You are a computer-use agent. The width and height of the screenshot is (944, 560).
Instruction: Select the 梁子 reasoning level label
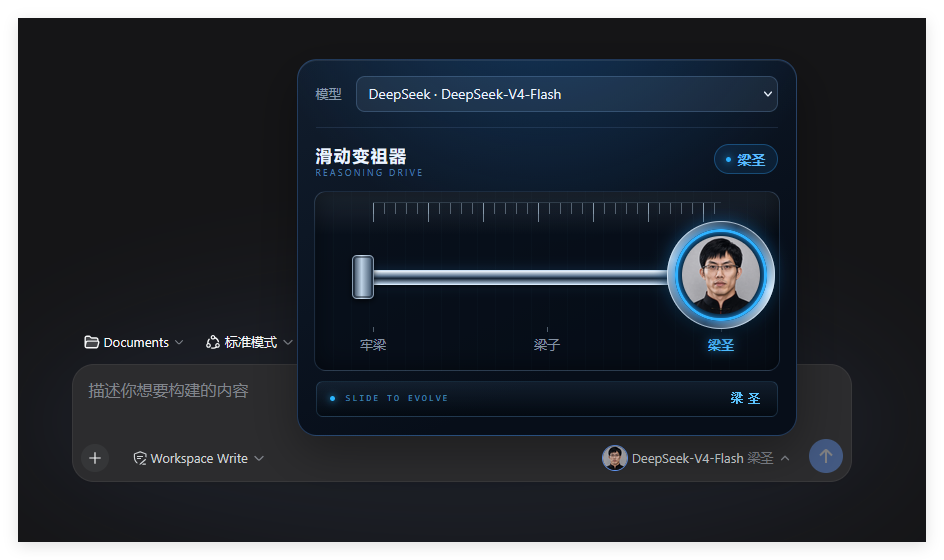coord(547,345)
